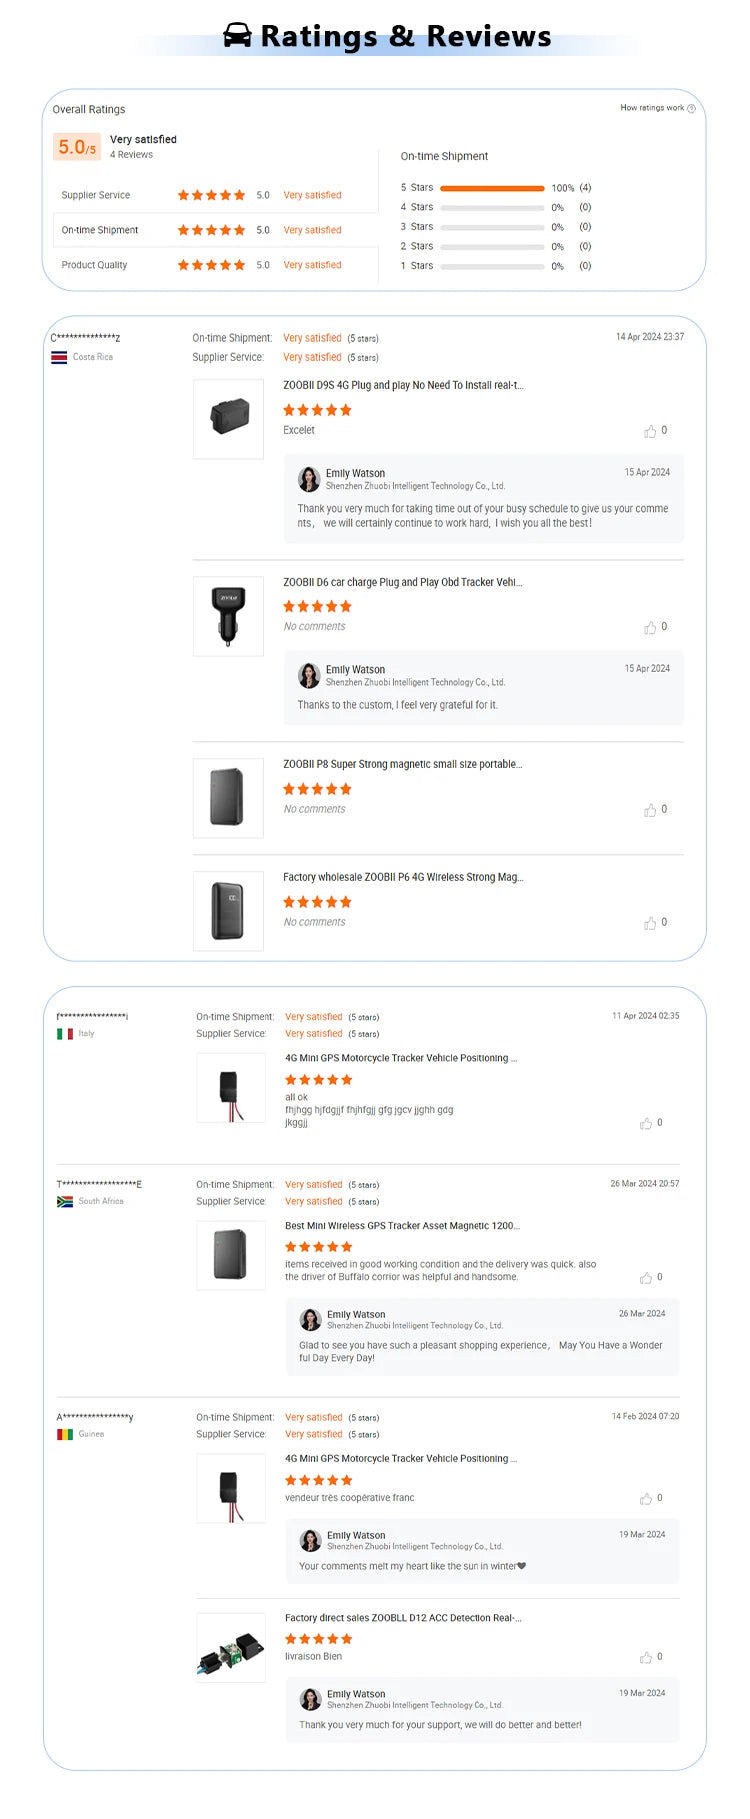
Task: Open the "How ratings work" help icon
Action: pyautogui.click(x=690, y=107)
